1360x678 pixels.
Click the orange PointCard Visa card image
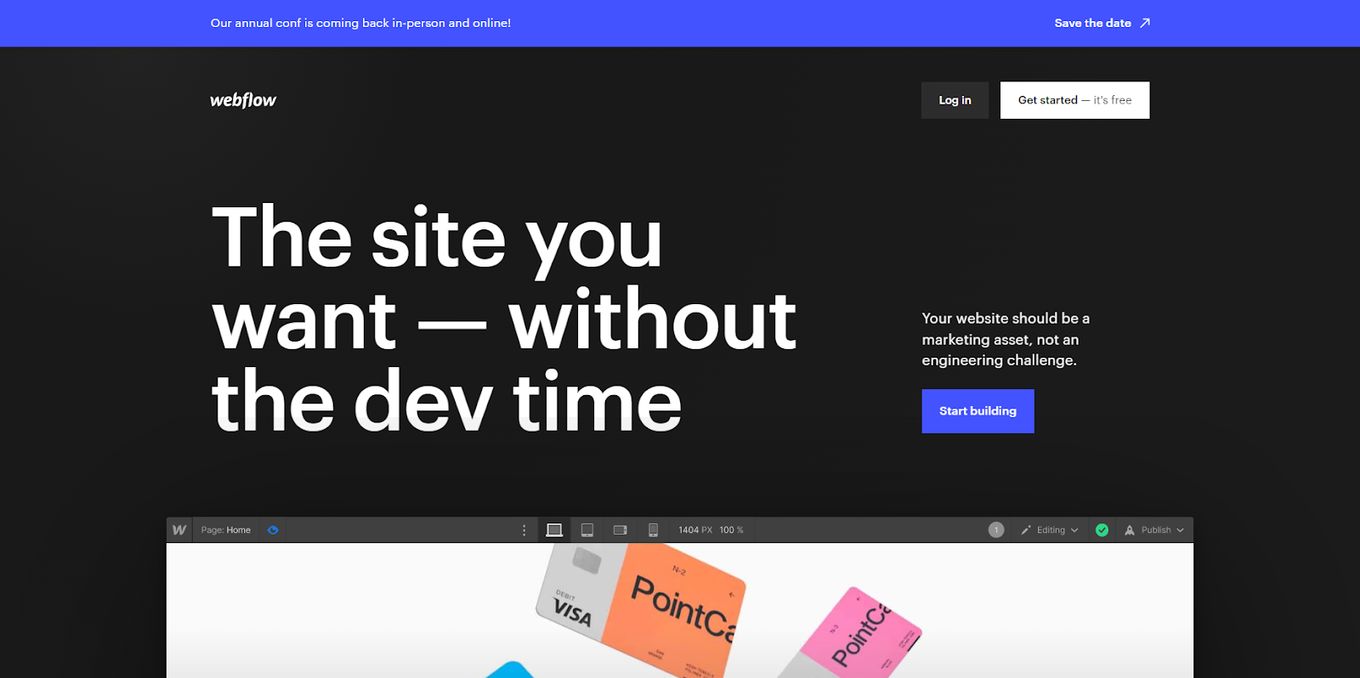pos(640,608)
